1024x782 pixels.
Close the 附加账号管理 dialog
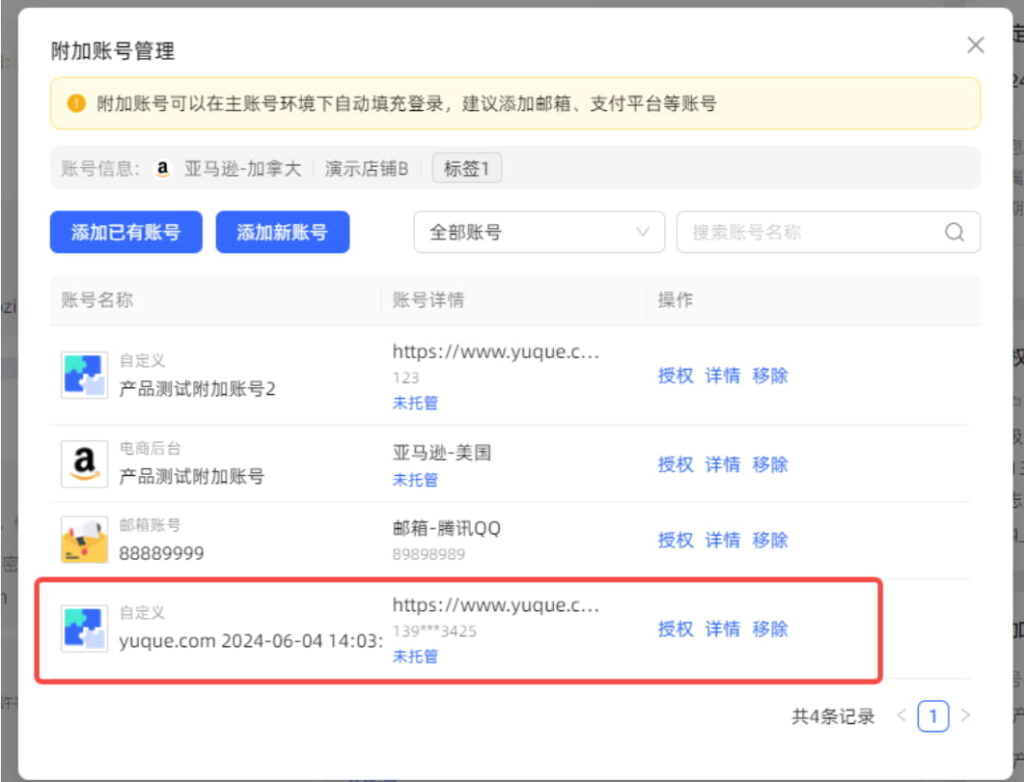pos(975,45)
